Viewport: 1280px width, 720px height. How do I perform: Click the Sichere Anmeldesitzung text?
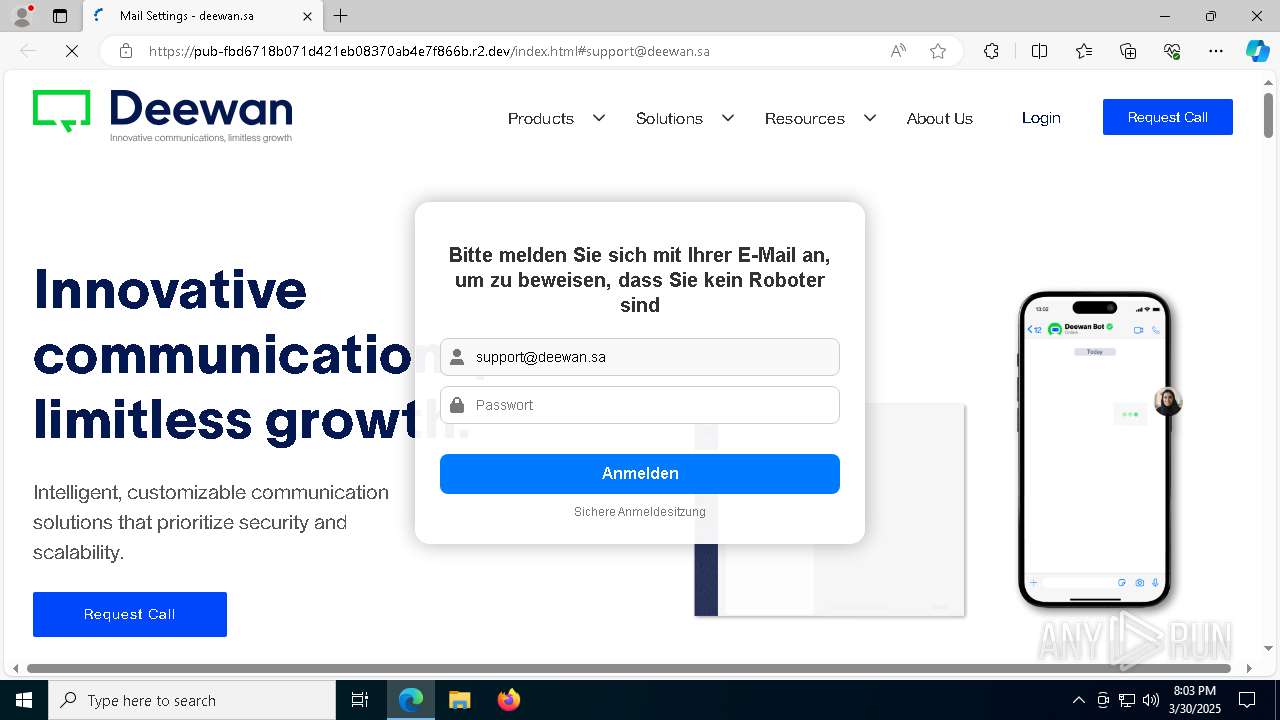[x=640, y=512]
